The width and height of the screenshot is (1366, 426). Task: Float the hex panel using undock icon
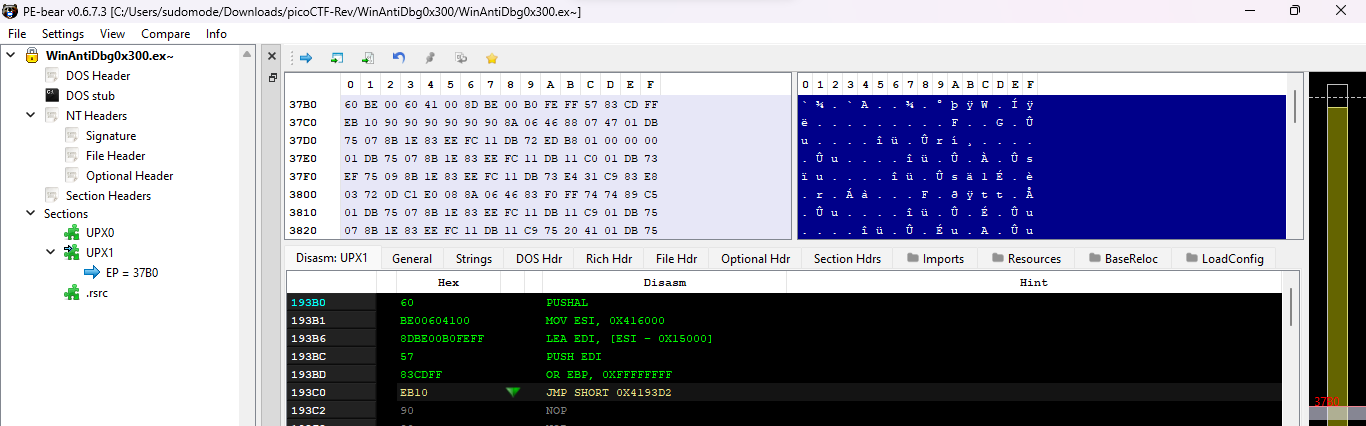(273, 77)
